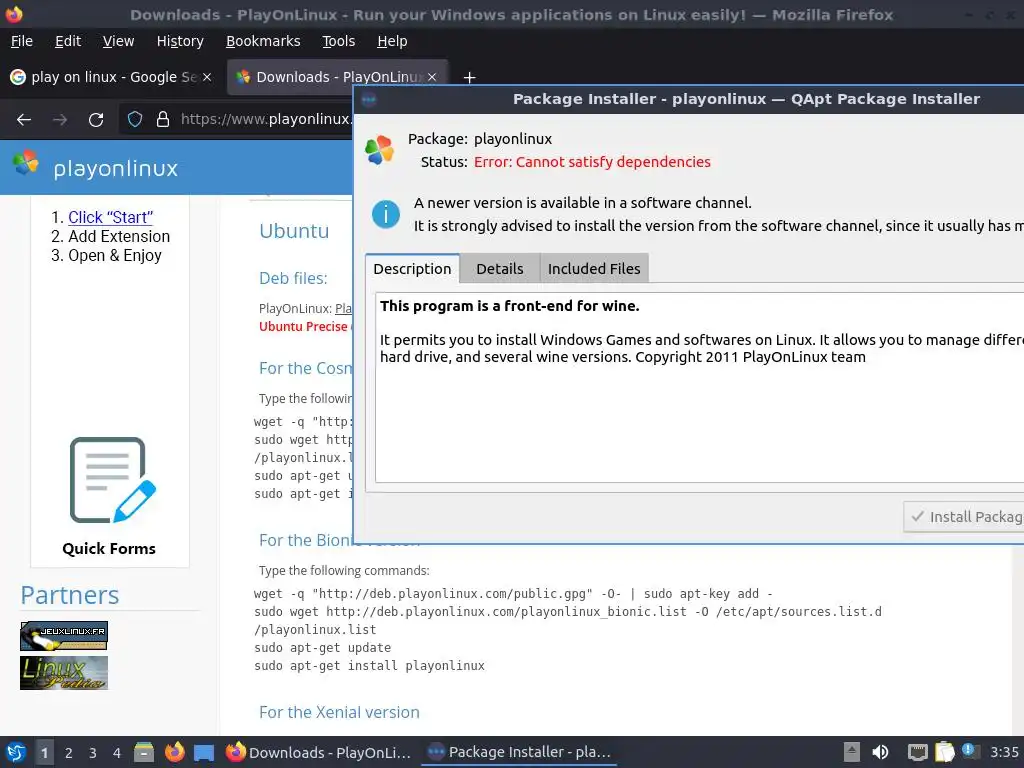This screenshot has height=768, width=1024.
Task: Open the Help menu in Firefox
Action: pyautogui.click(x=392, y=41)
